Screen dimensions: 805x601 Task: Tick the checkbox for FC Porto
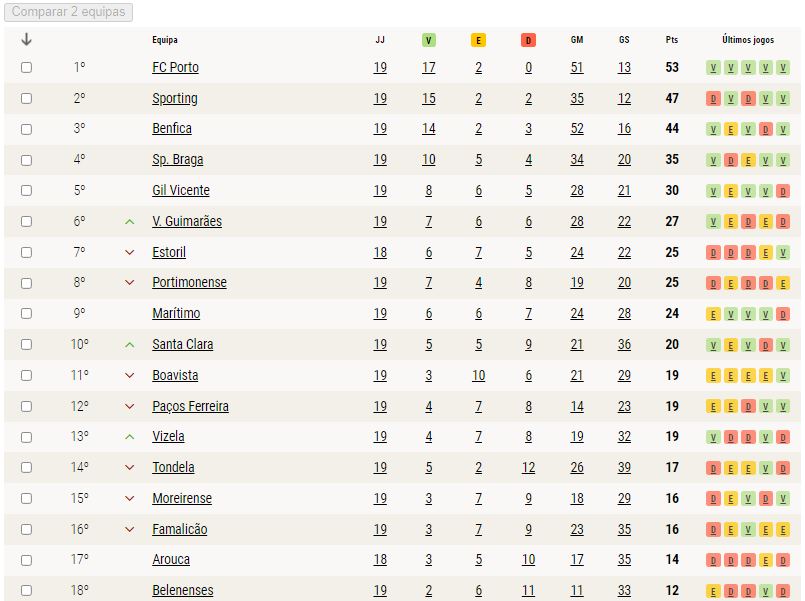click(27, 68)
